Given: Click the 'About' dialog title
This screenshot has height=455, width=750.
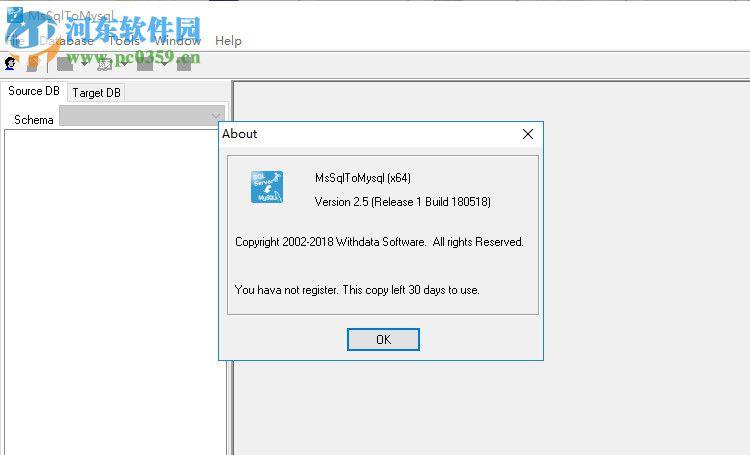Looking at the screenshot, I should (x=240, y=134).
